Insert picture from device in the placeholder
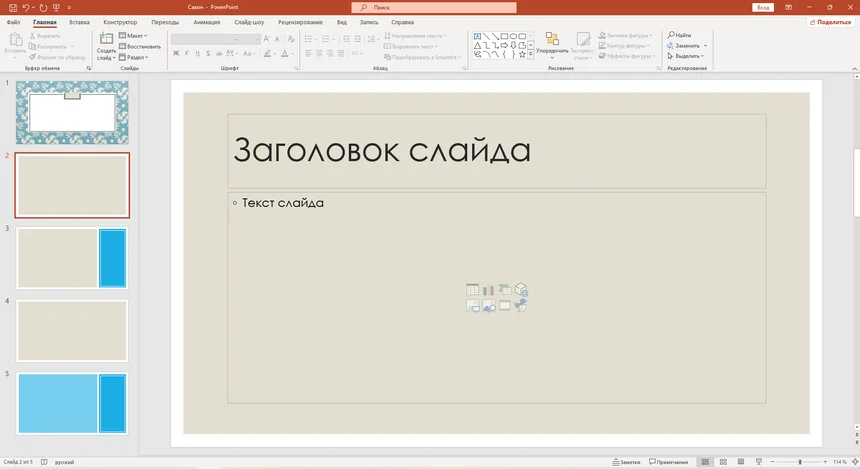Image resolution: width=860 pixels, height=469 pixels. (x=472, y=306)
